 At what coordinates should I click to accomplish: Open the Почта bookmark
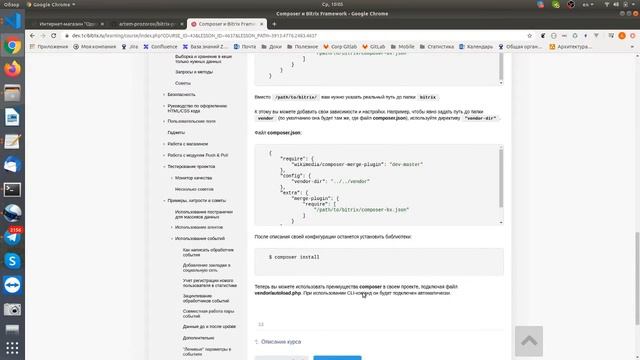point(245,47)
